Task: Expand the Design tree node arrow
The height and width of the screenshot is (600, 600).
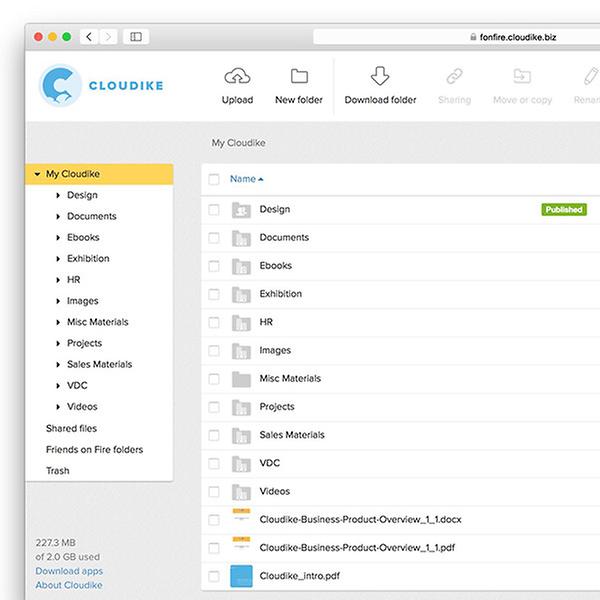Action: [58, 196]
